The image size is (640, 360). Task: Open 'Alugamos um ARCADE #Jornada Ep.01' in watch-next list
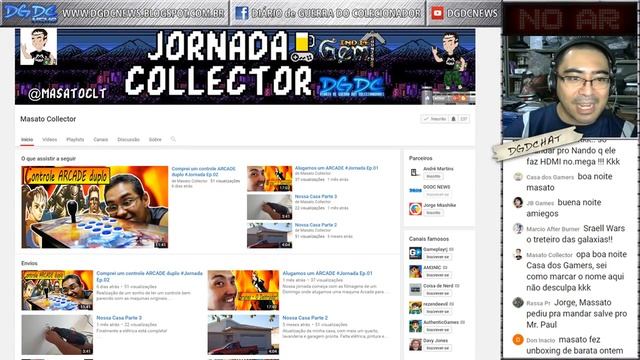pyautogui.click(x=336, y=168)
